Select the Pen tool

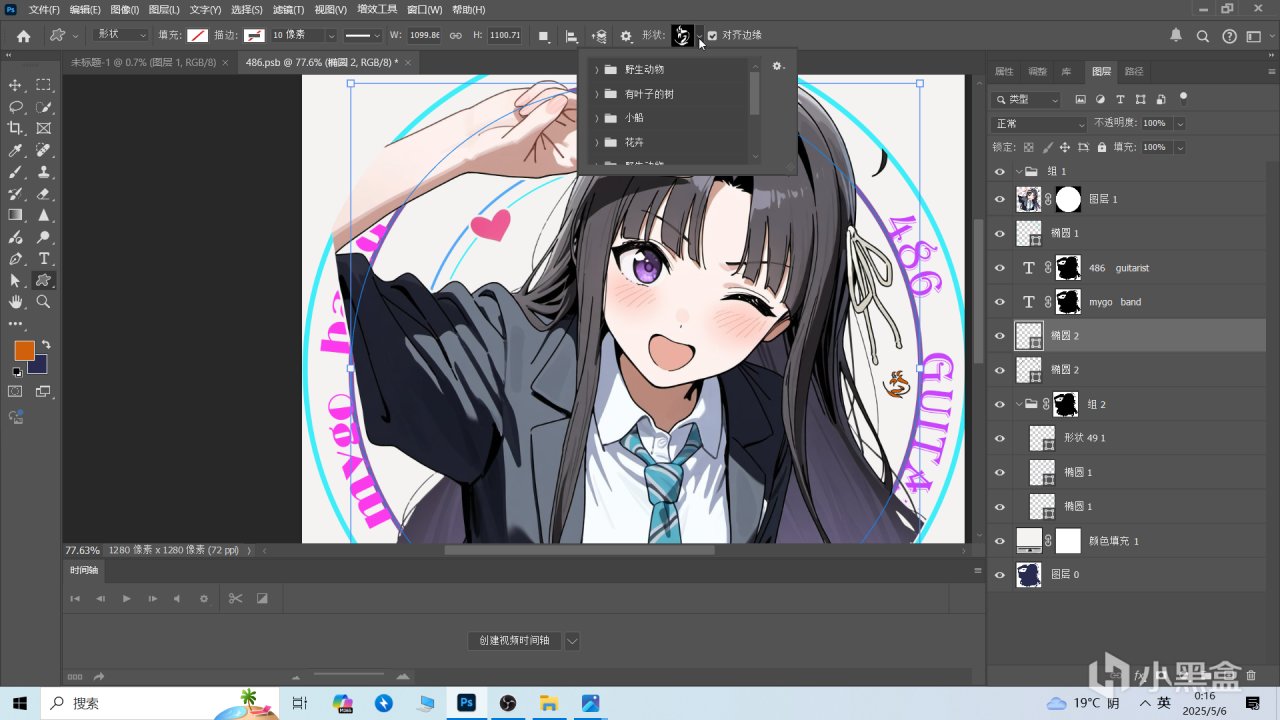tap(15, 259)
